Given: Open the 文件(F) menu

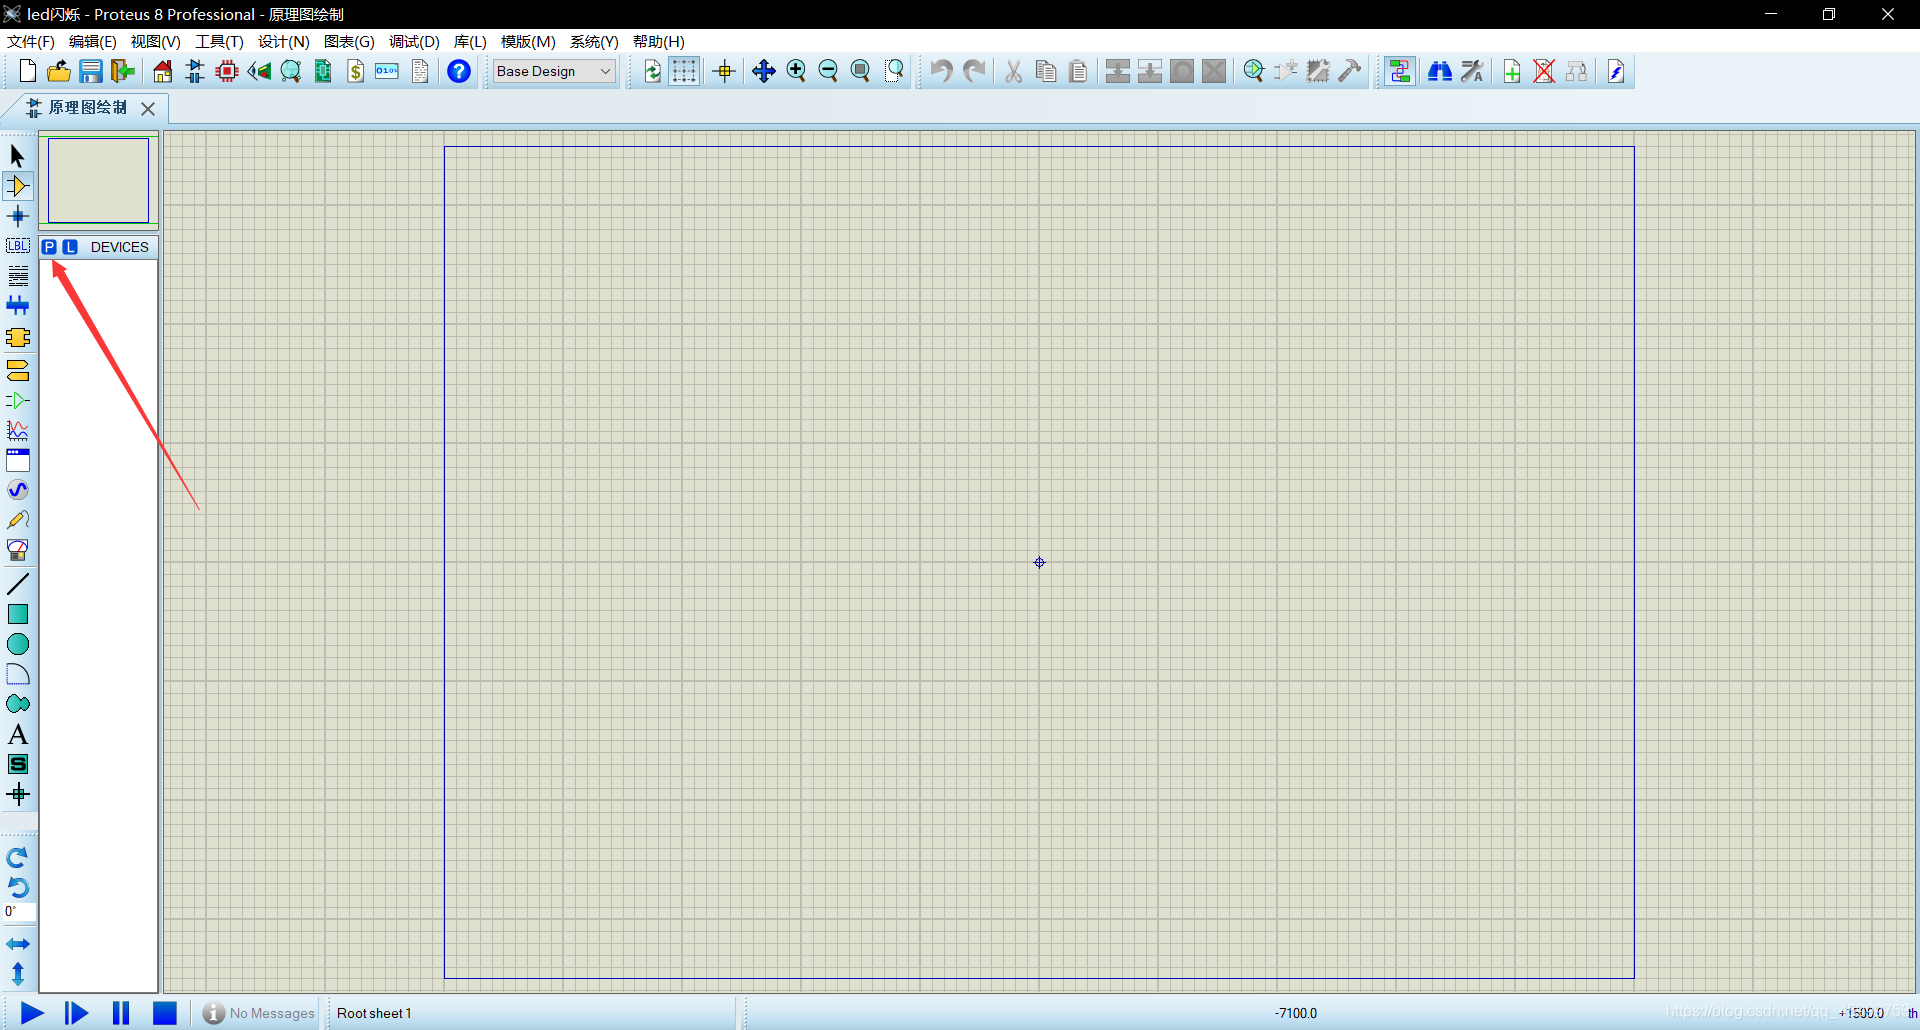Looking at the screenshot, I should click(x=31, y=41).
